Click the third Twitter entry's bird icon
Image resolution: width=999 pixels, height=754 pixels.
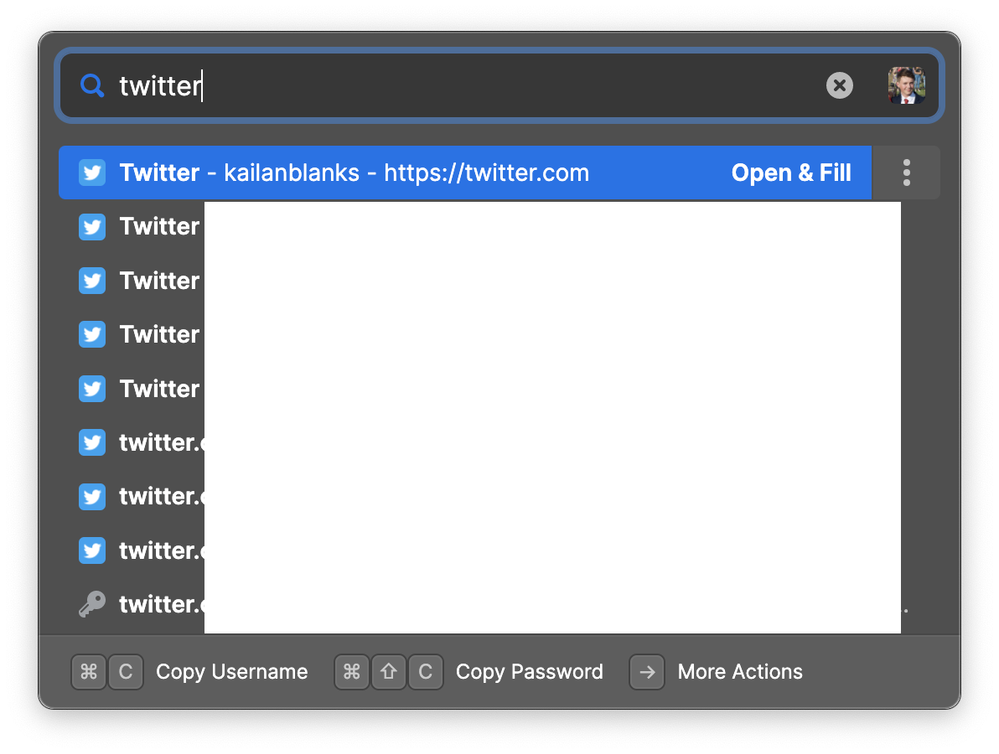[92, 280]
